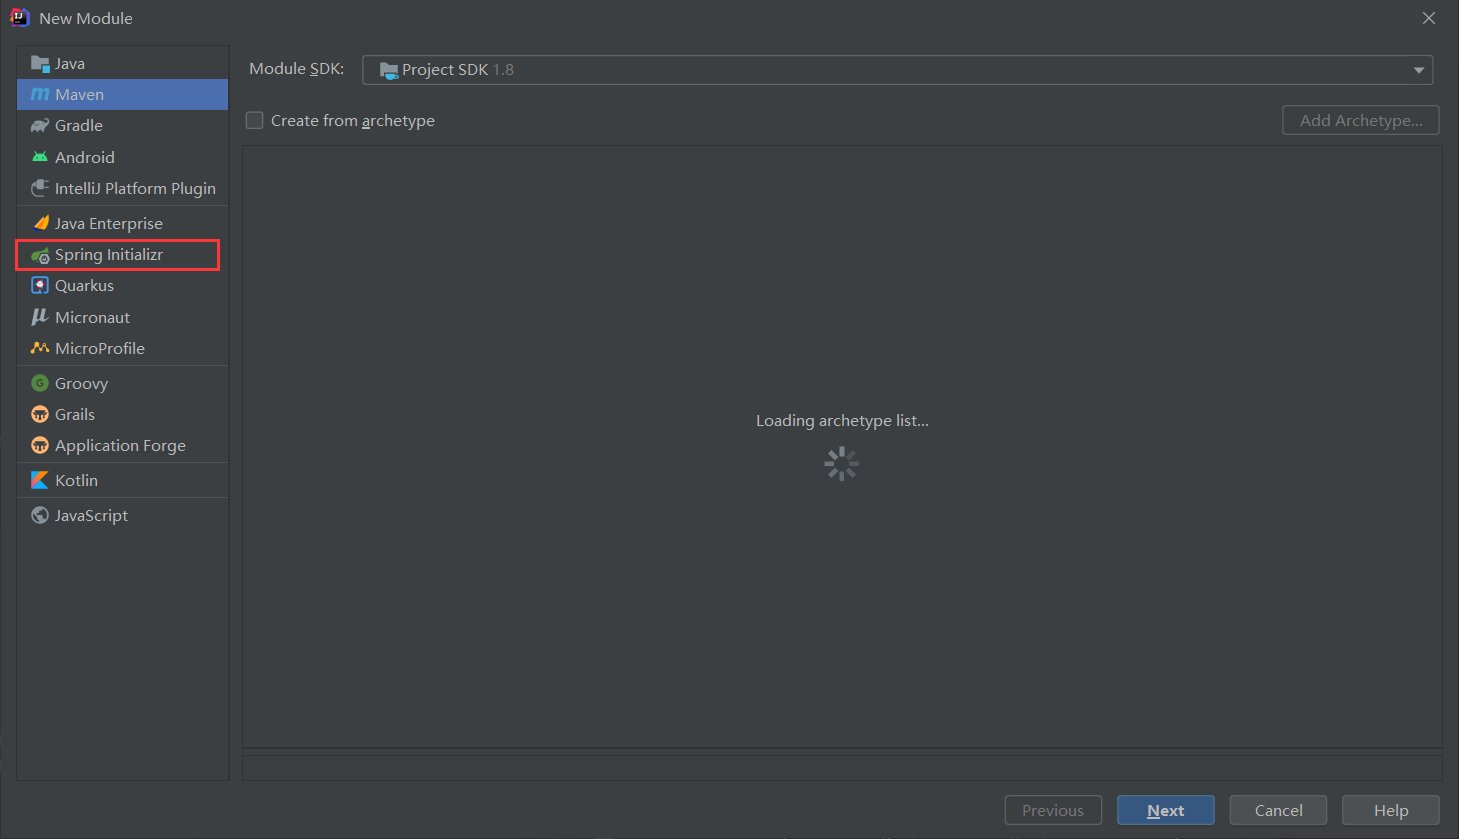Choose Grails label in the list
1459x839 pixels.
click(75, 414)
